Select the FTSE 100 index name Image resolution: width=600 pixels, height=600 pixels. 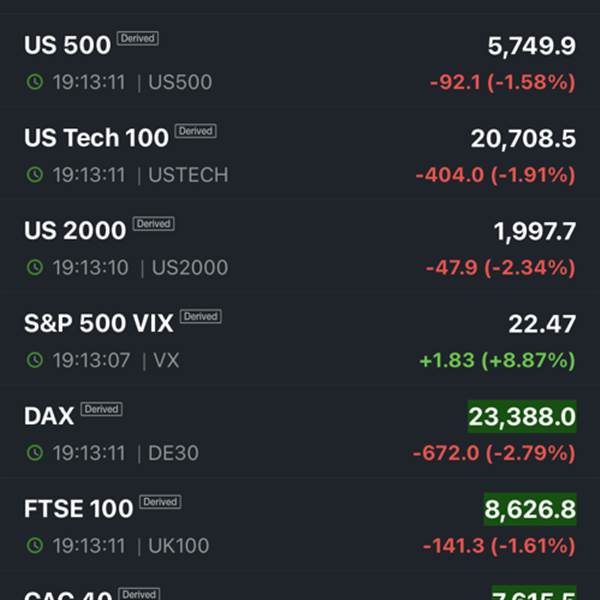pyautogui.click(x=79, y=509)
